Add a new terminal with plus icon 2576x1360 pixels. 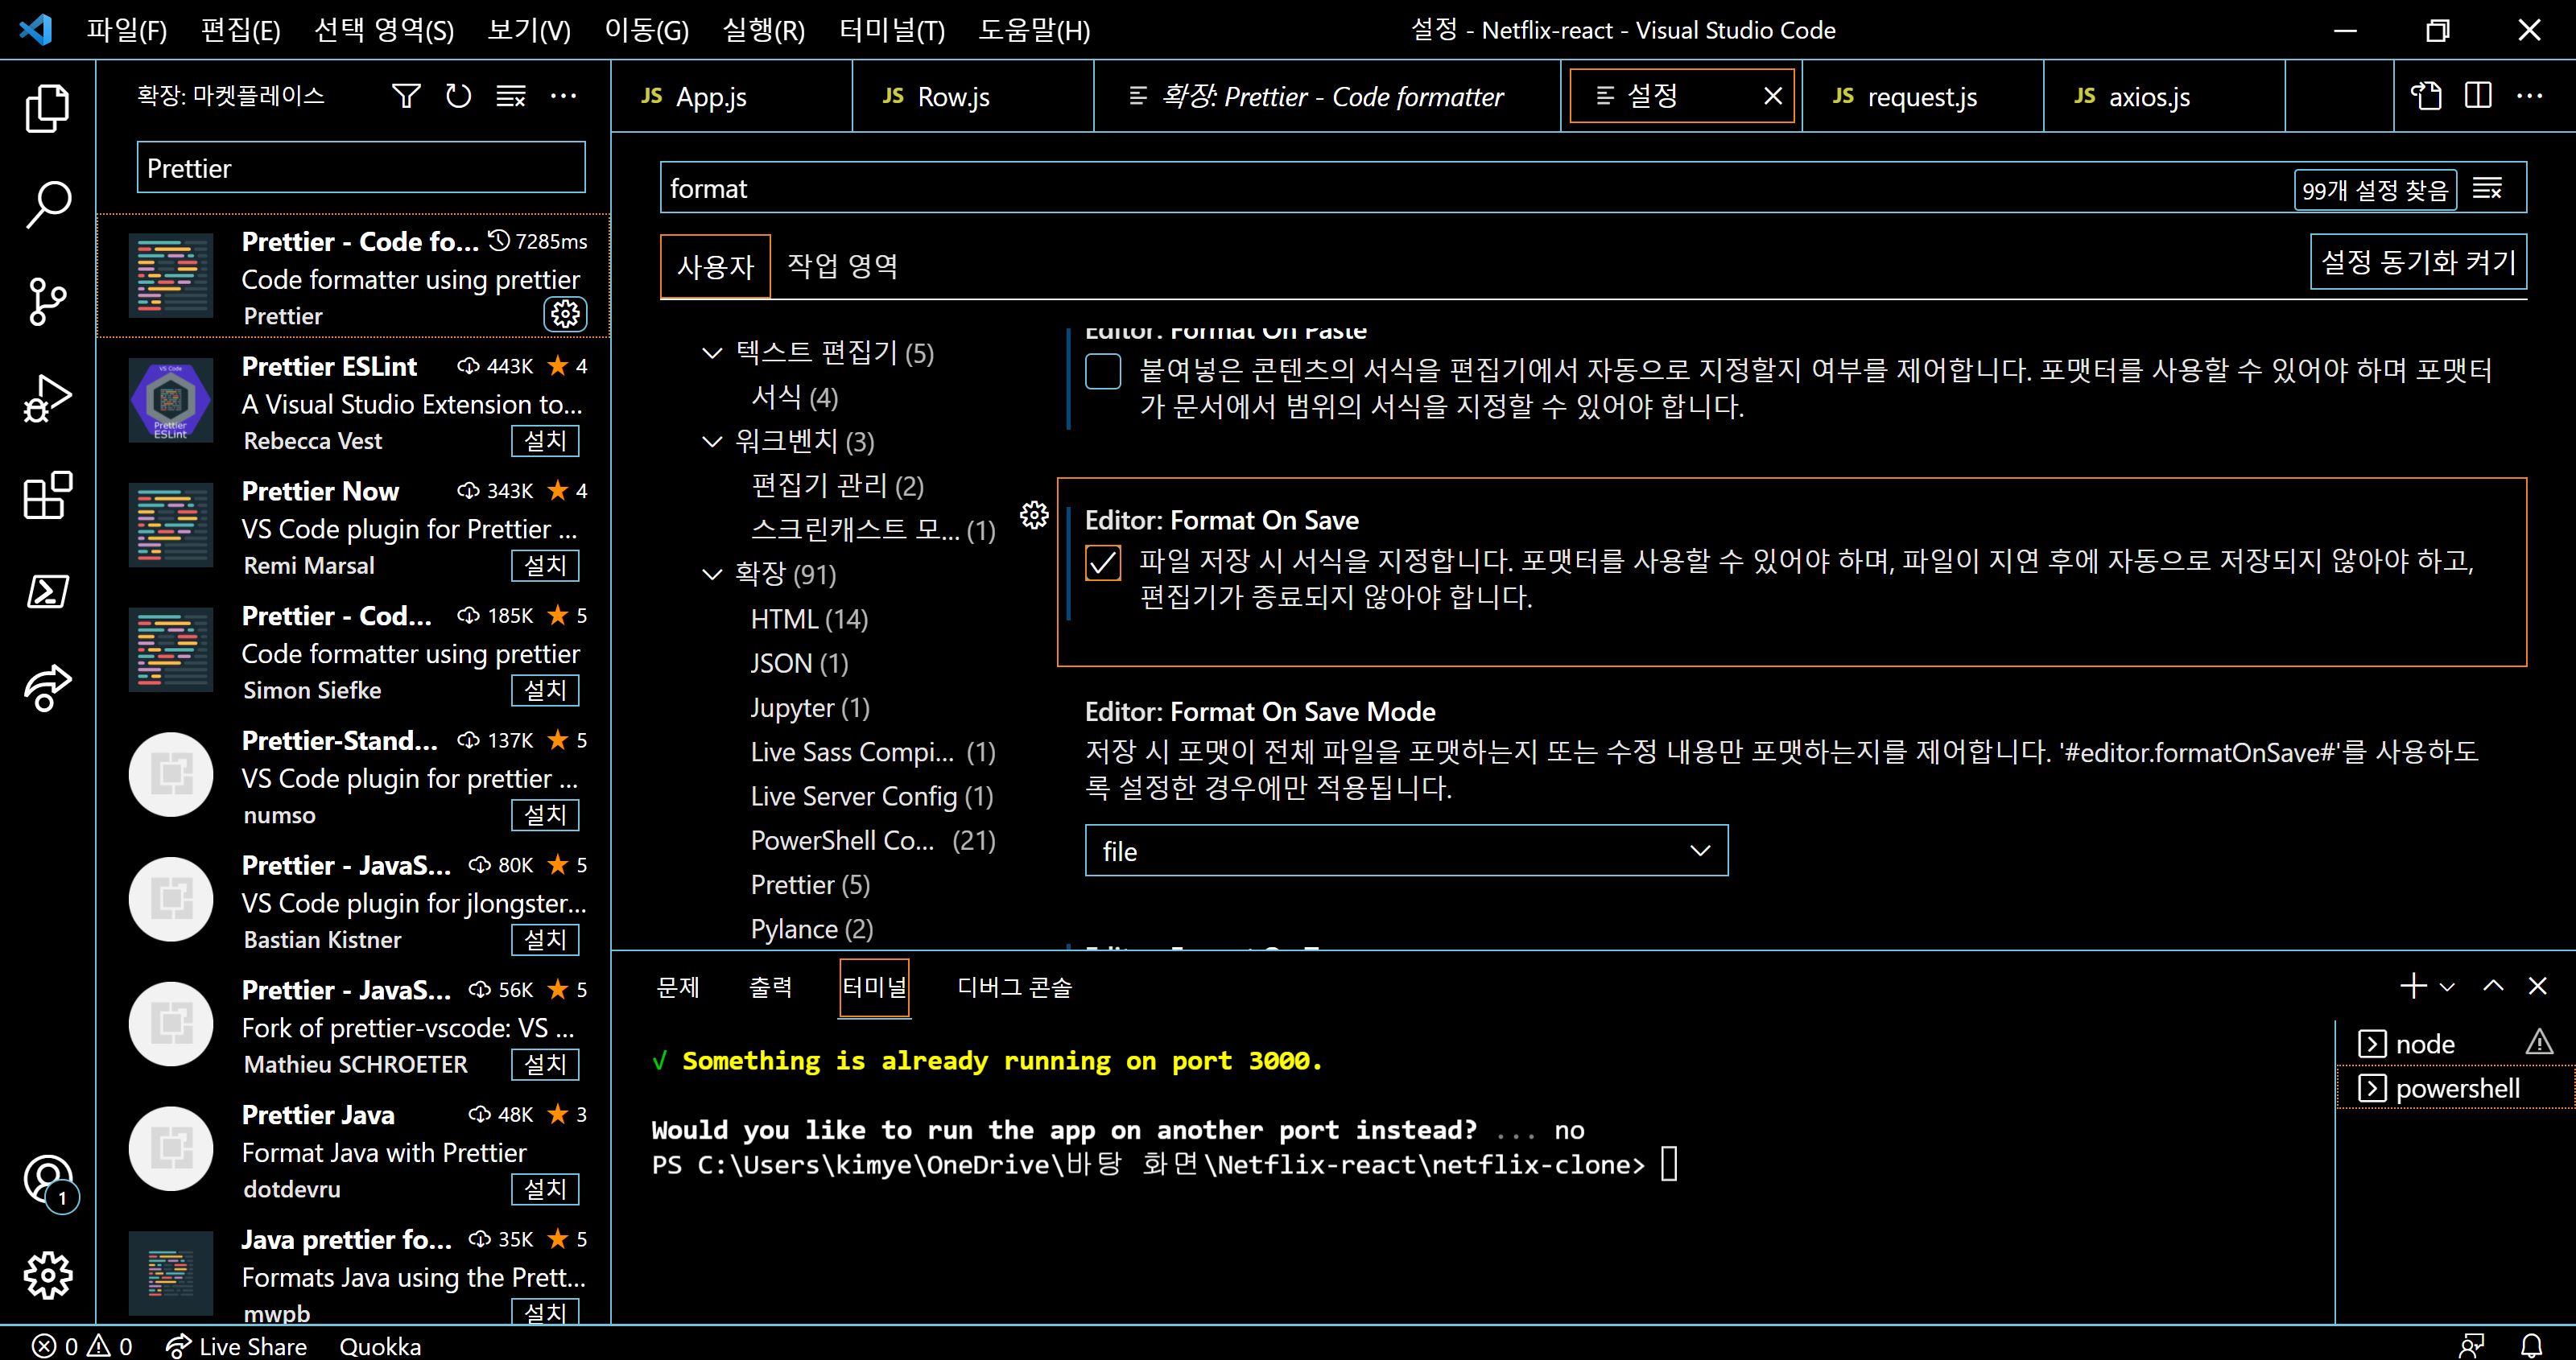coord(2413,986)
